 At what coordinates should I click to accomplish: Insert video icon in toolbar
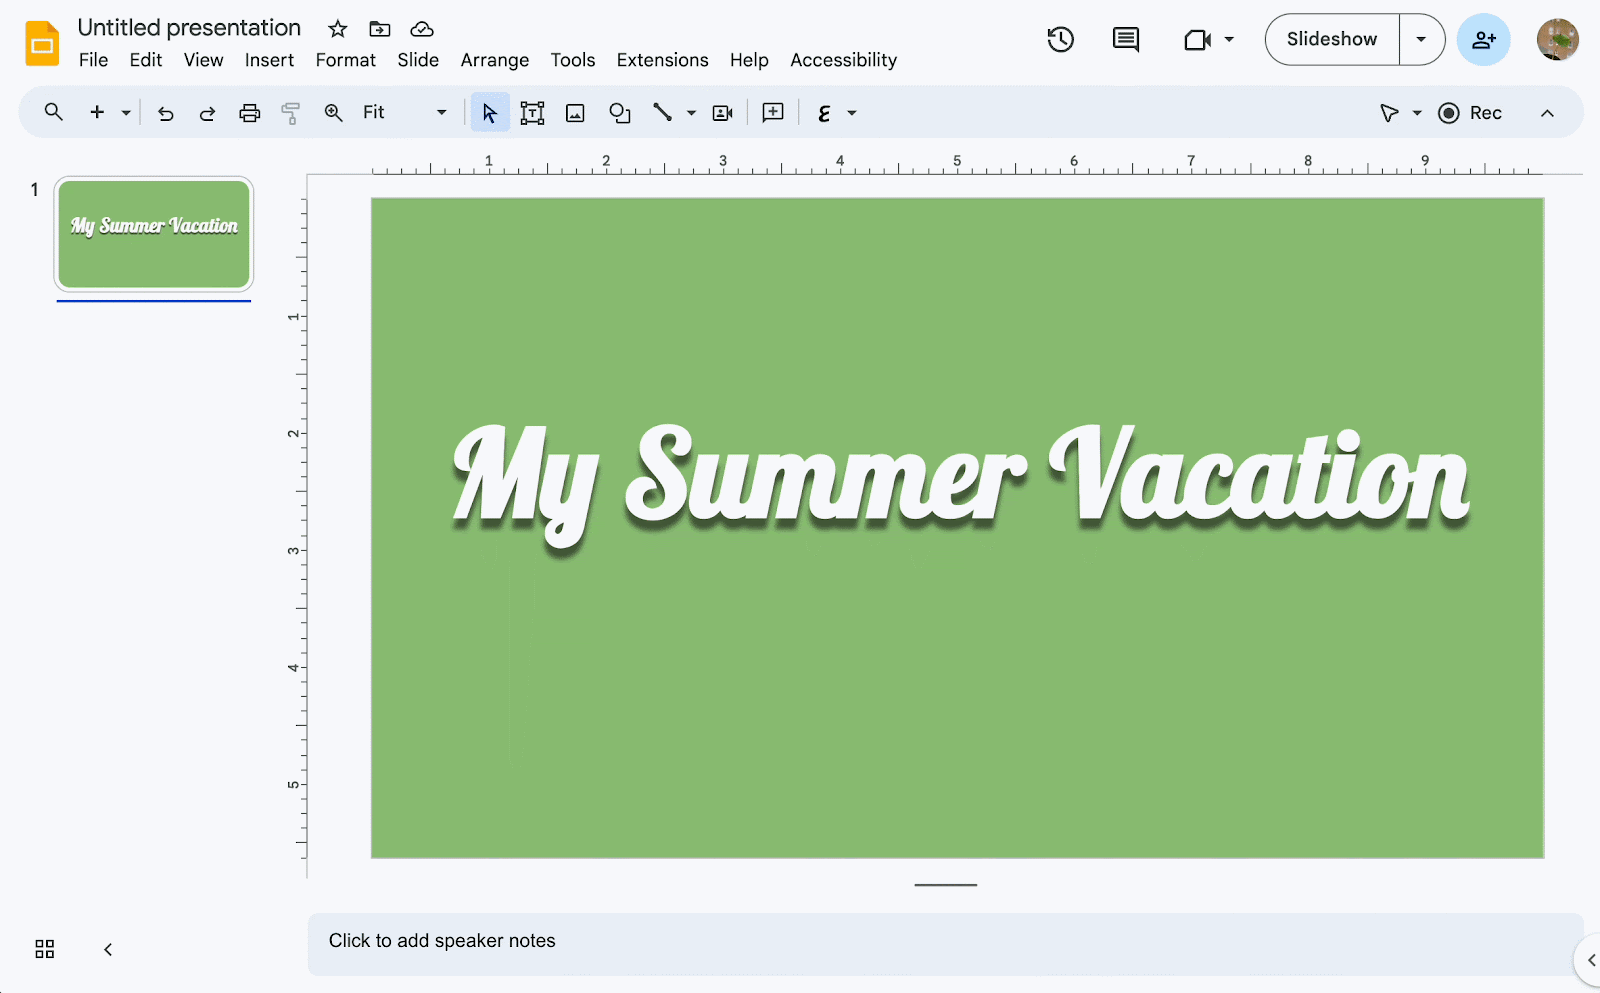click(723, 113)
